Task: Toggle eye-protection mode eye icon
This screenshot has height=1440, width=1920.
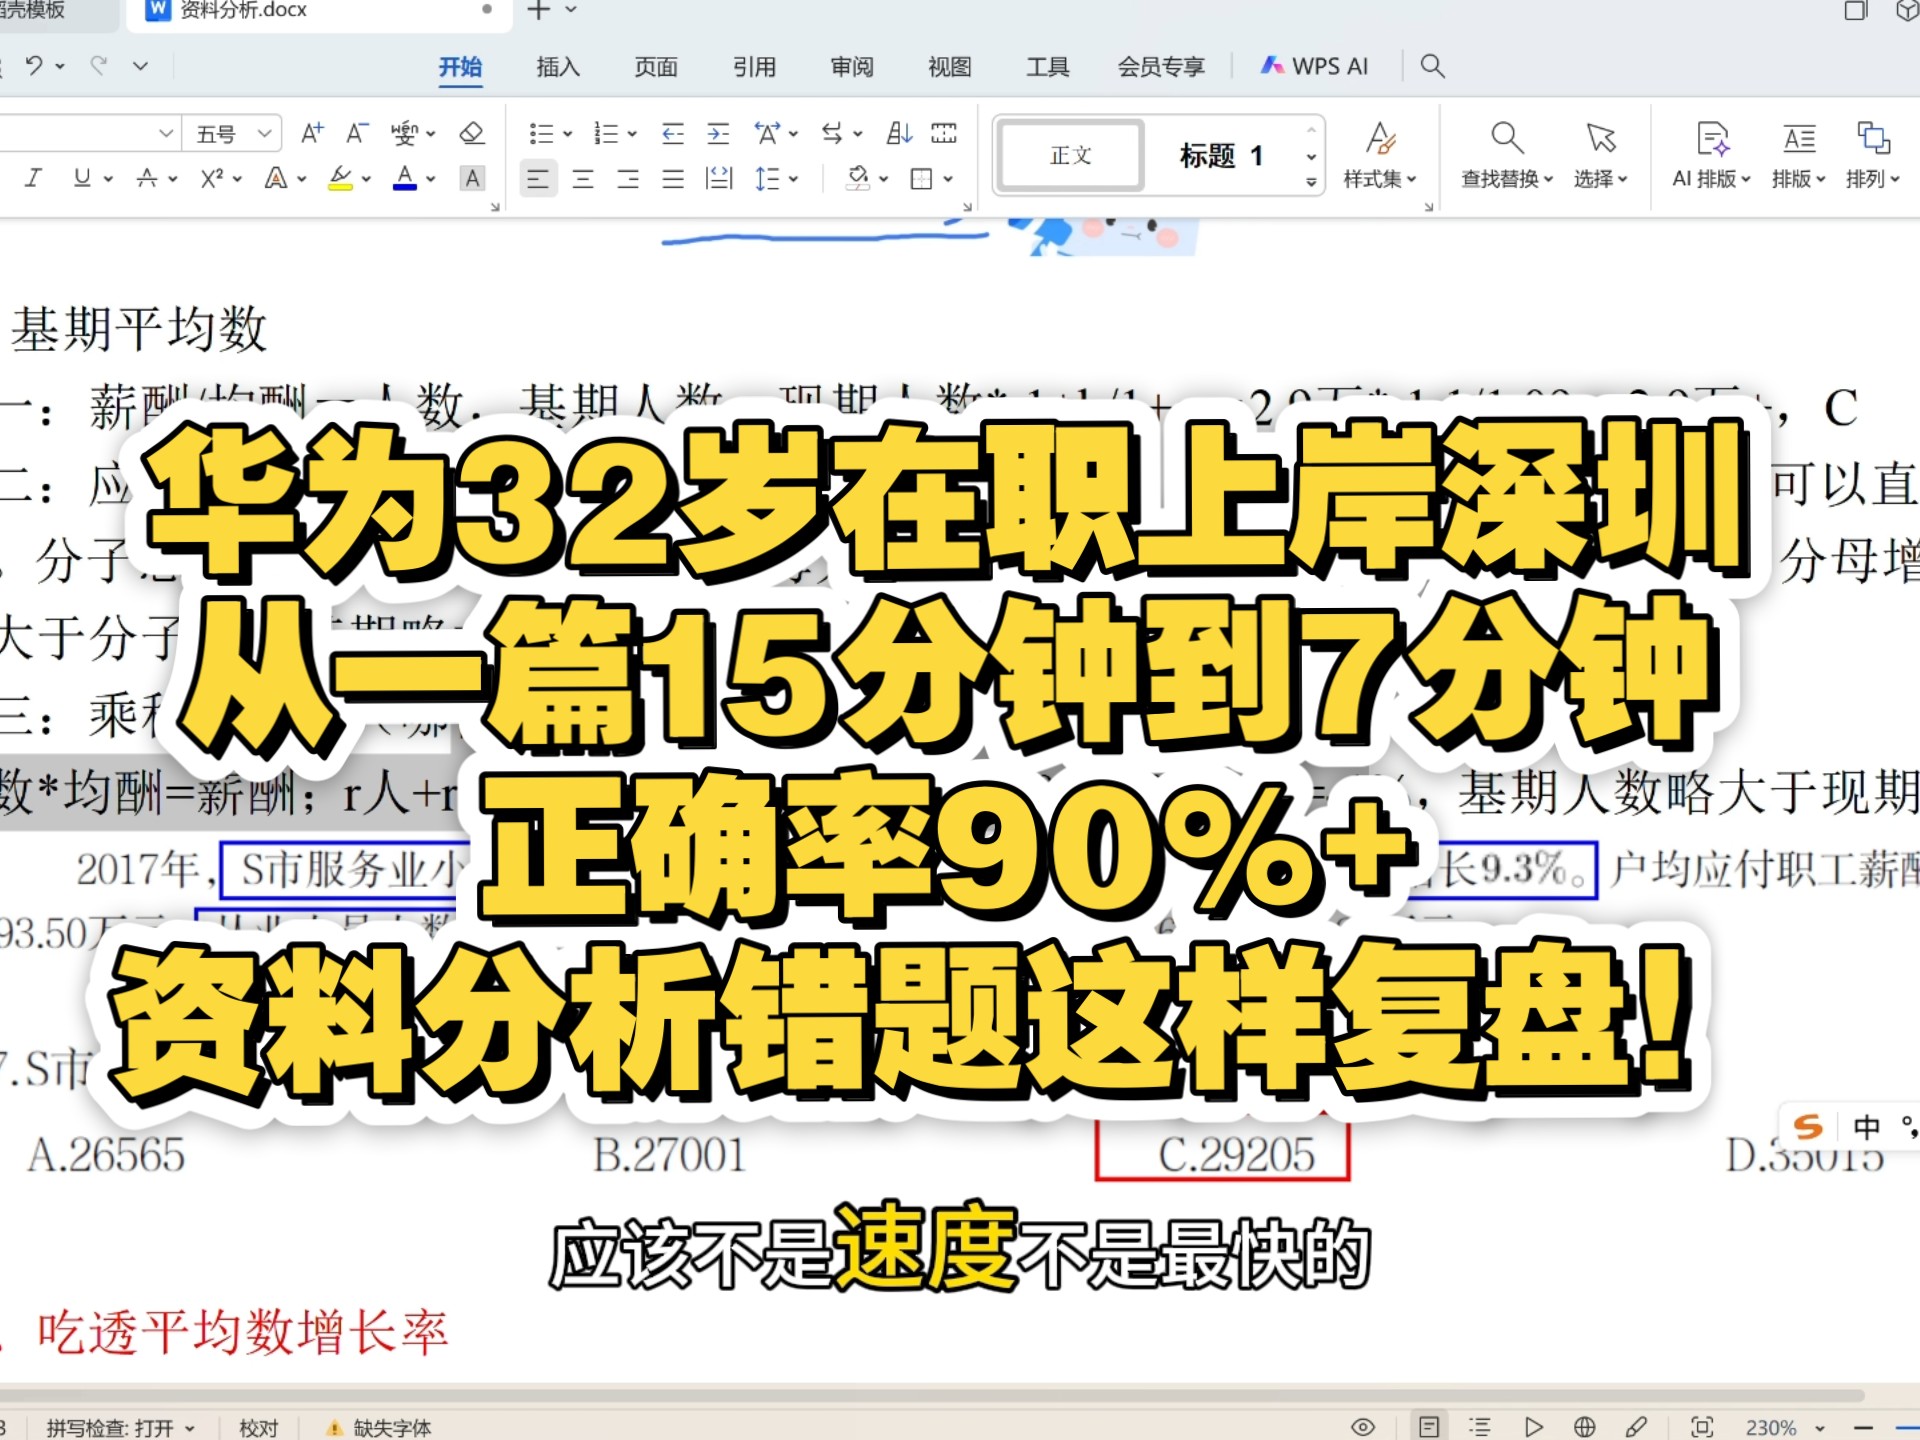Action: (1363, 1427)
